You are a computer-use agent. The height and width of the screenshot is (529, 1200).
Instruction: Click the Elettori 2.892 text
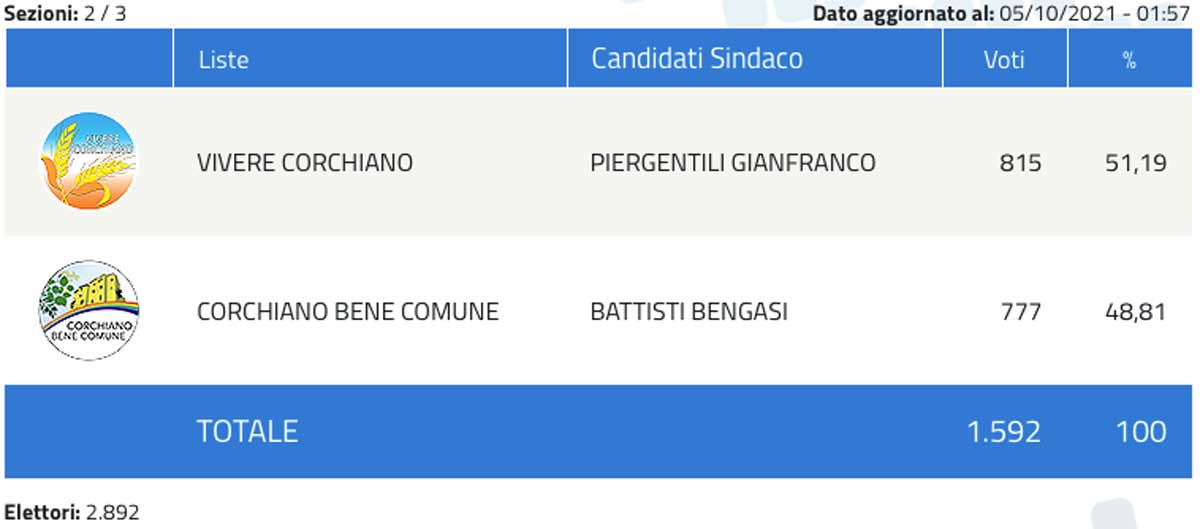pyautogui.click(x=72, y=513)
